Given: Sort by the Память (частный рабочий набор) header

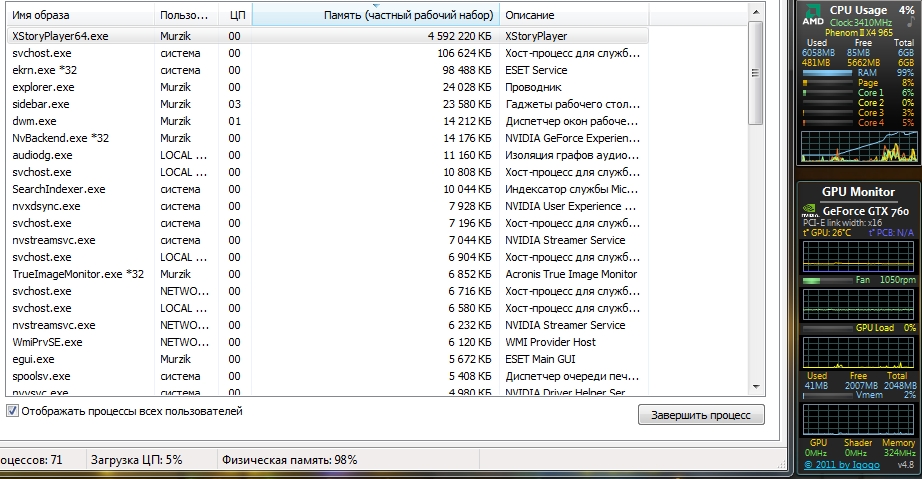Looking at the screenshot, I should click(376, 15).
